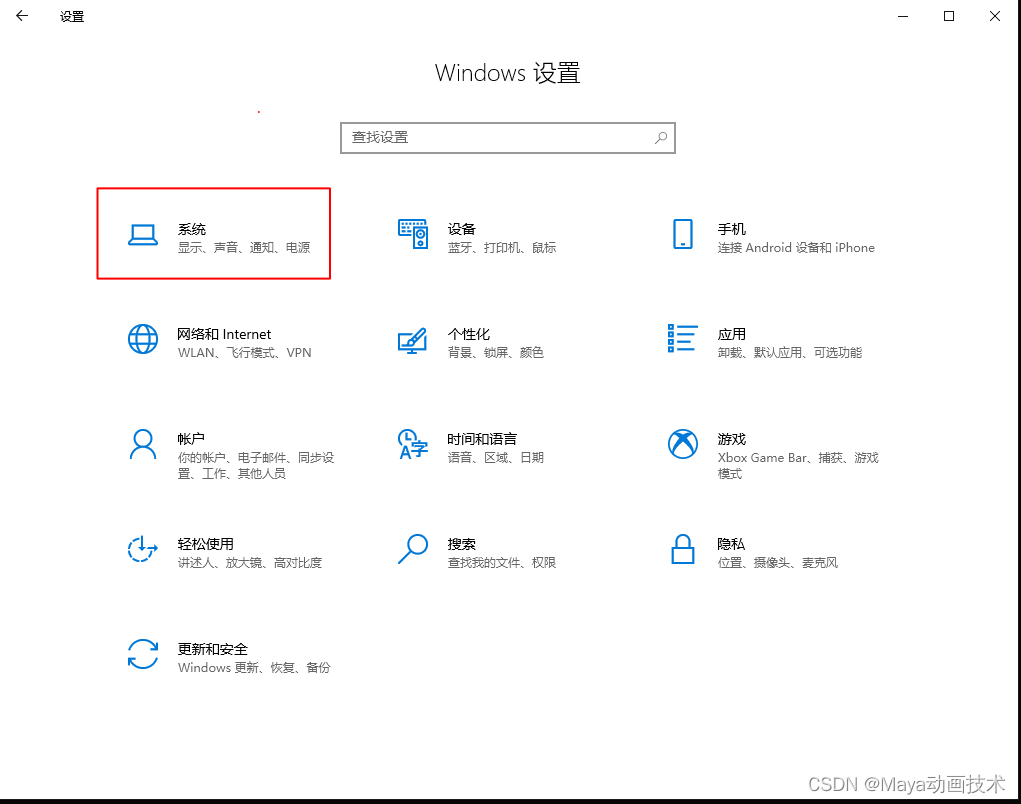This screenshot has height=804, width=1021.
Task: Select 个性化 category title
Action: 468,334
